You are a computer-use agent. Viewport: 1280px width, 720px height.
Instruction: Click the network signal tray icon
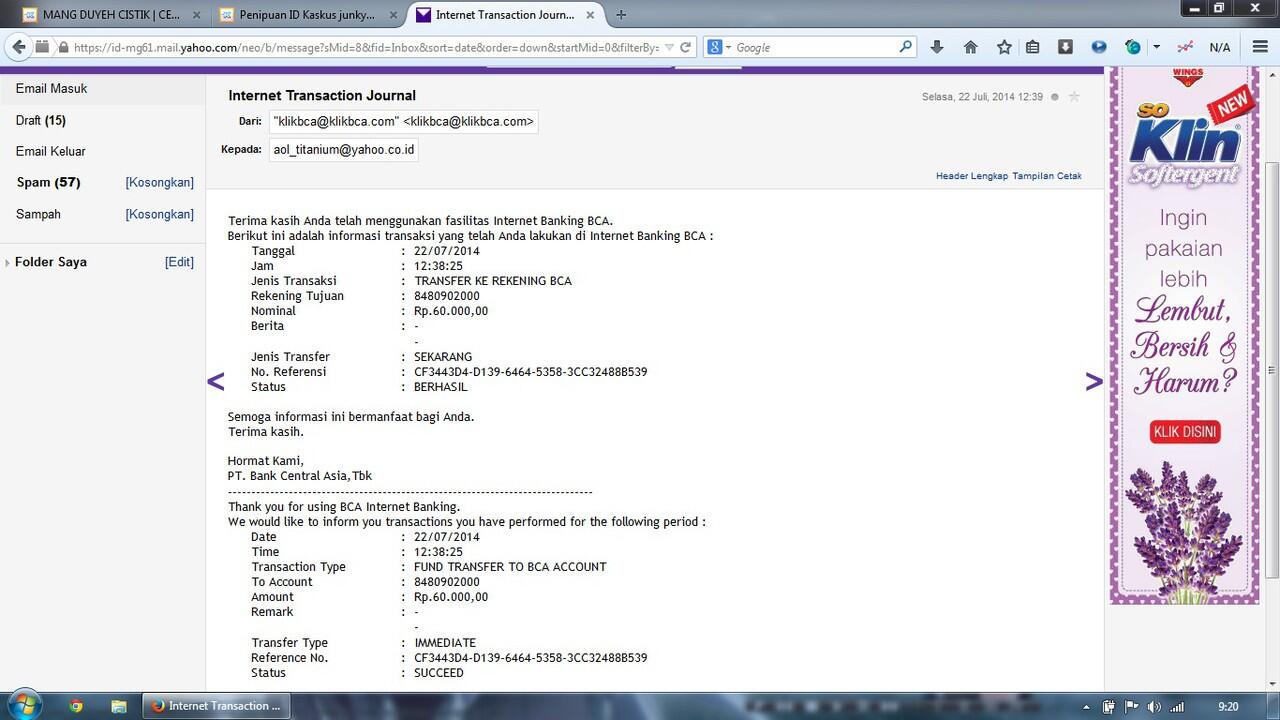pos(1177,706)
